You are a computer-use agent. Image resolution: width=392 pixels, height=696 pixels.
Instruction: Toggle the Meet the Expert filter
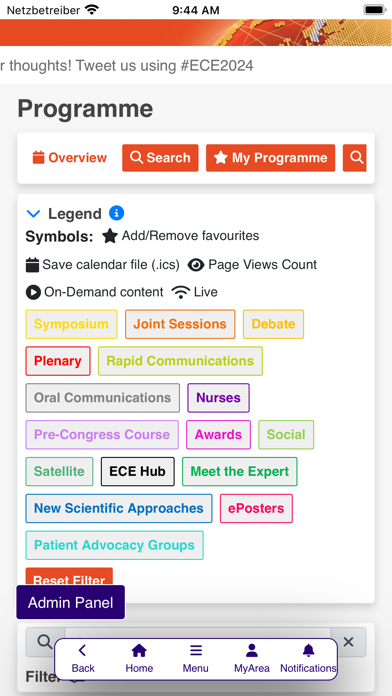(x=240, y=471)
